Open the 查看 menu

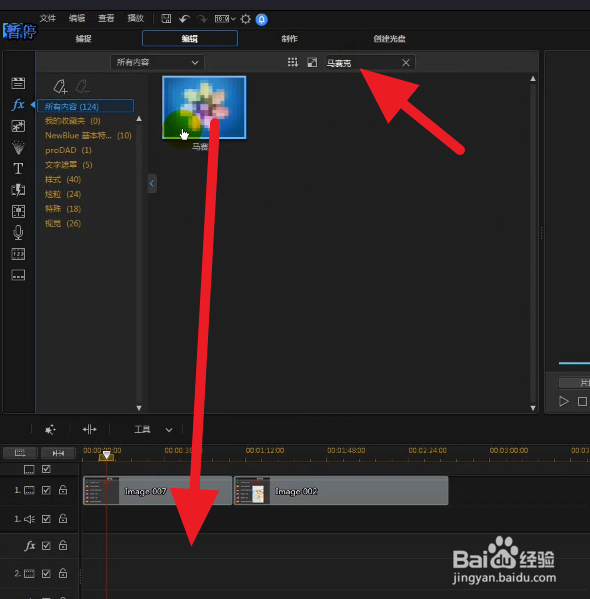[x=106, y=18]
